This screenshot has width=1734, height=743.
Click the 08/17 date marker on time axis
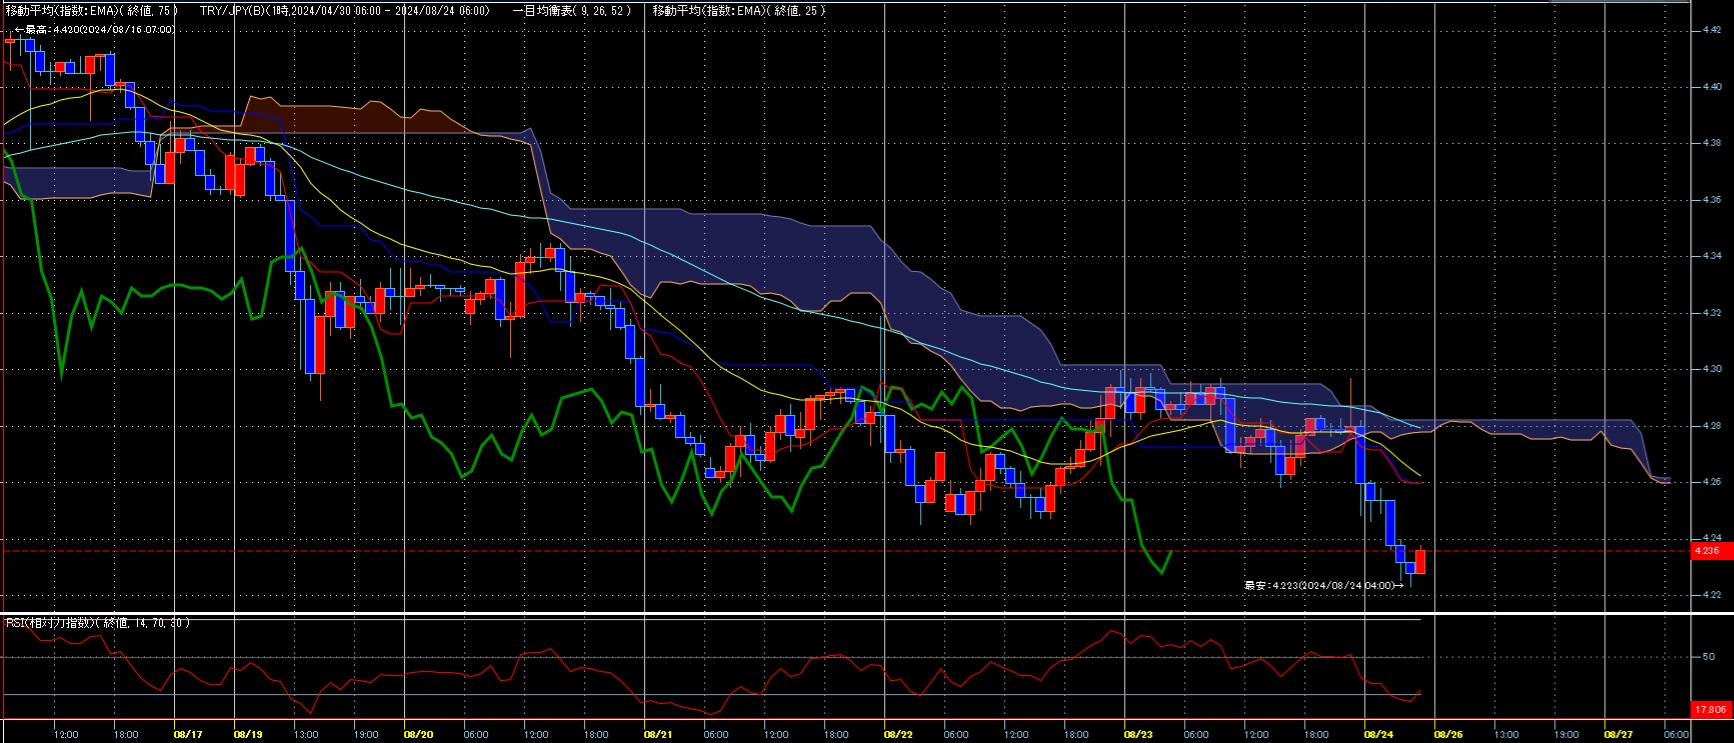(187, 734)
